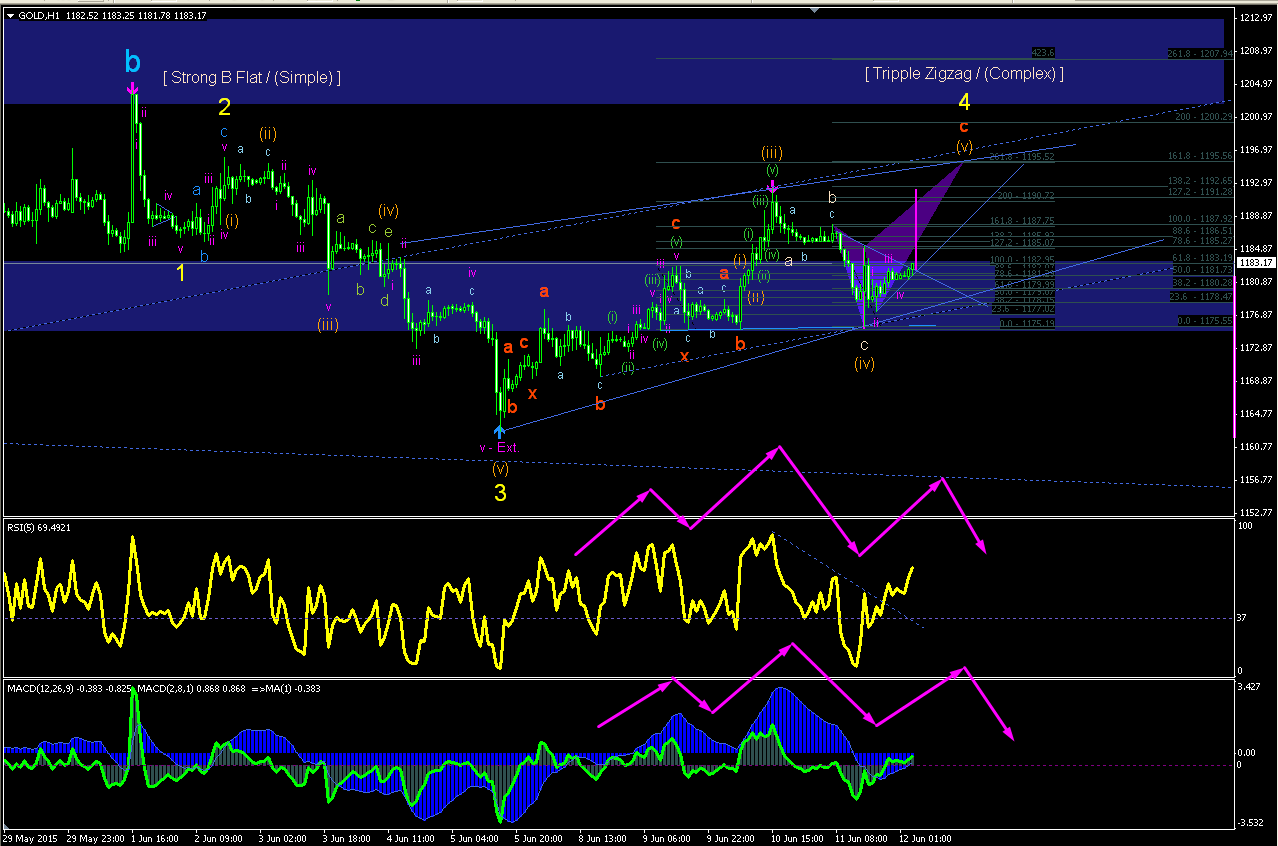Select the '261.8 - 1207.94' Fibonacci label
Screen dimensions: 1278x846
(x=1200, y=53)
